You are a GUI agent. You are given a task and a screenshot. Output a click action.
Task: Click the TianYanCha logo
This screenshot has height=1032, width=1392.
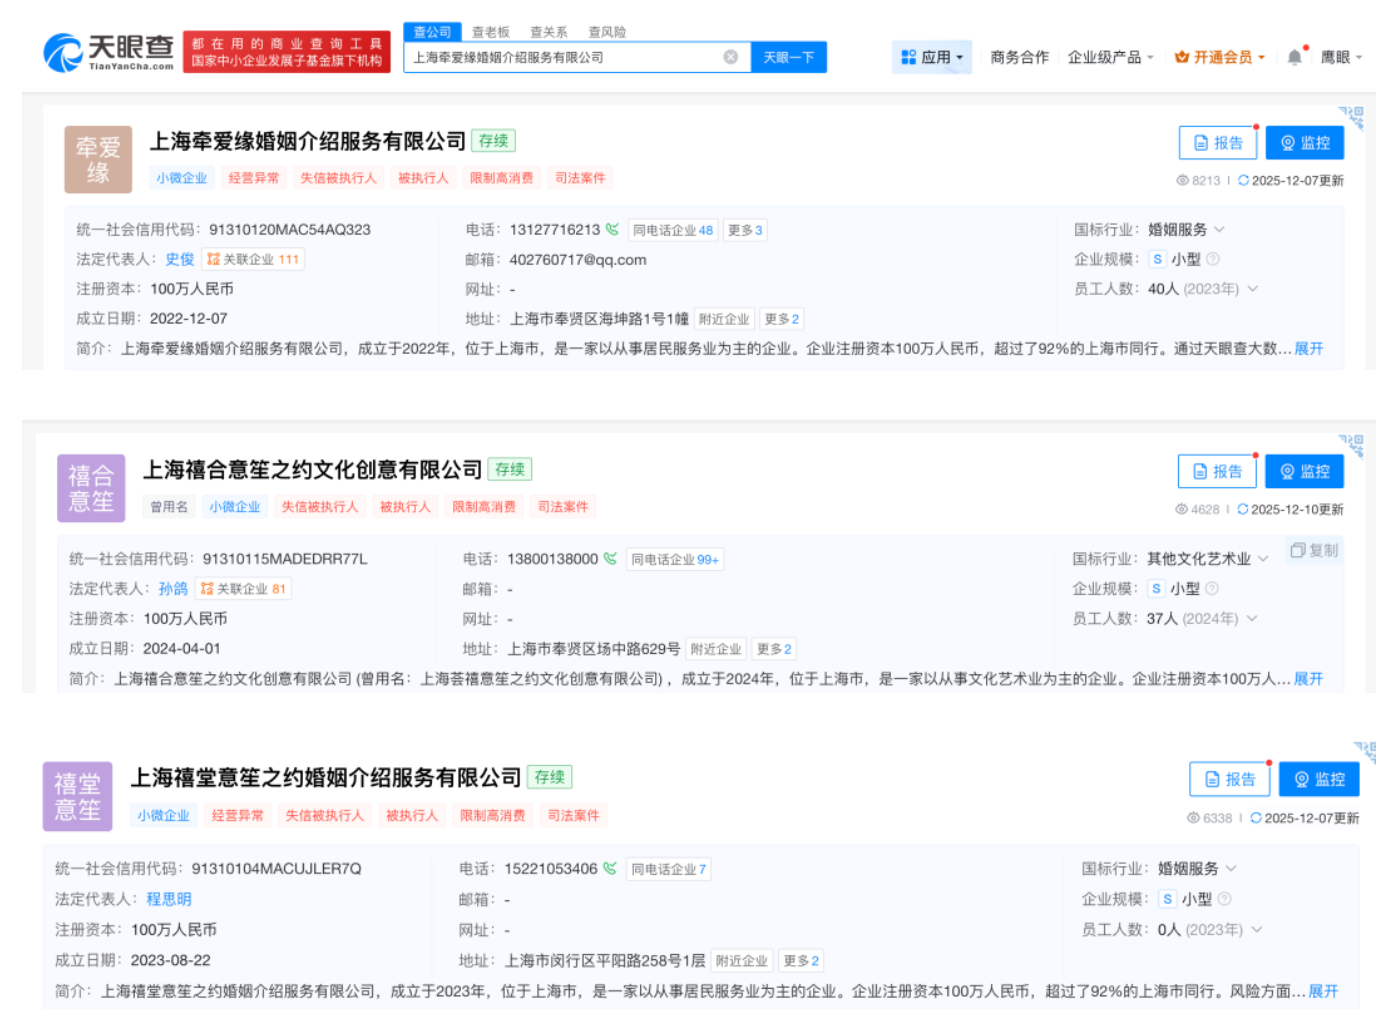[x=108, y=52]
